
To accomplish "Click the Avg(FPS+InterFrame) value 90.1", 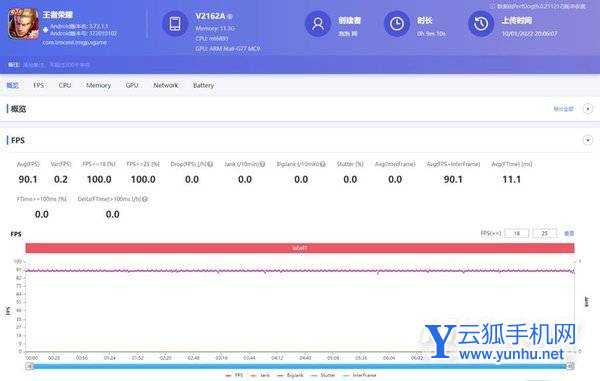I will (x=453, y=179).
